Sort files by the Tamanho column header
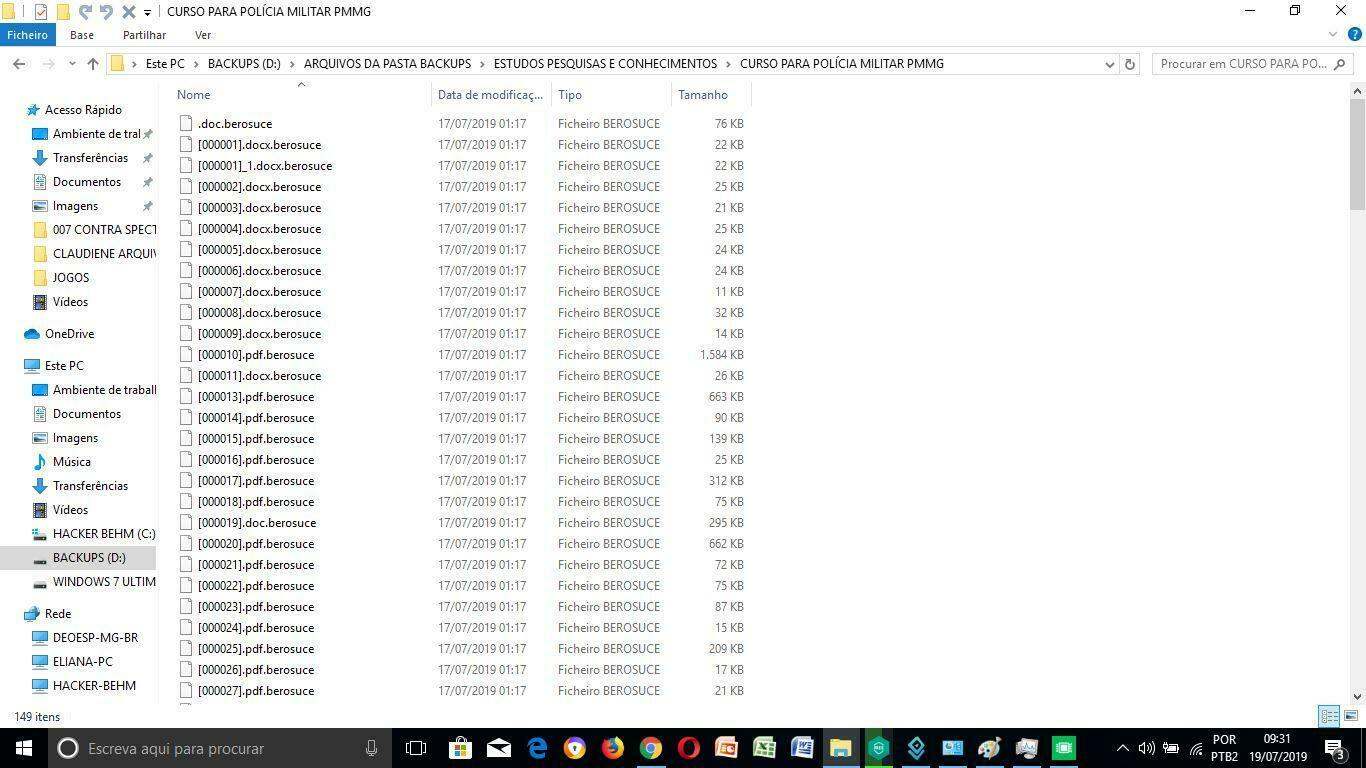 (x=711, y=95)
